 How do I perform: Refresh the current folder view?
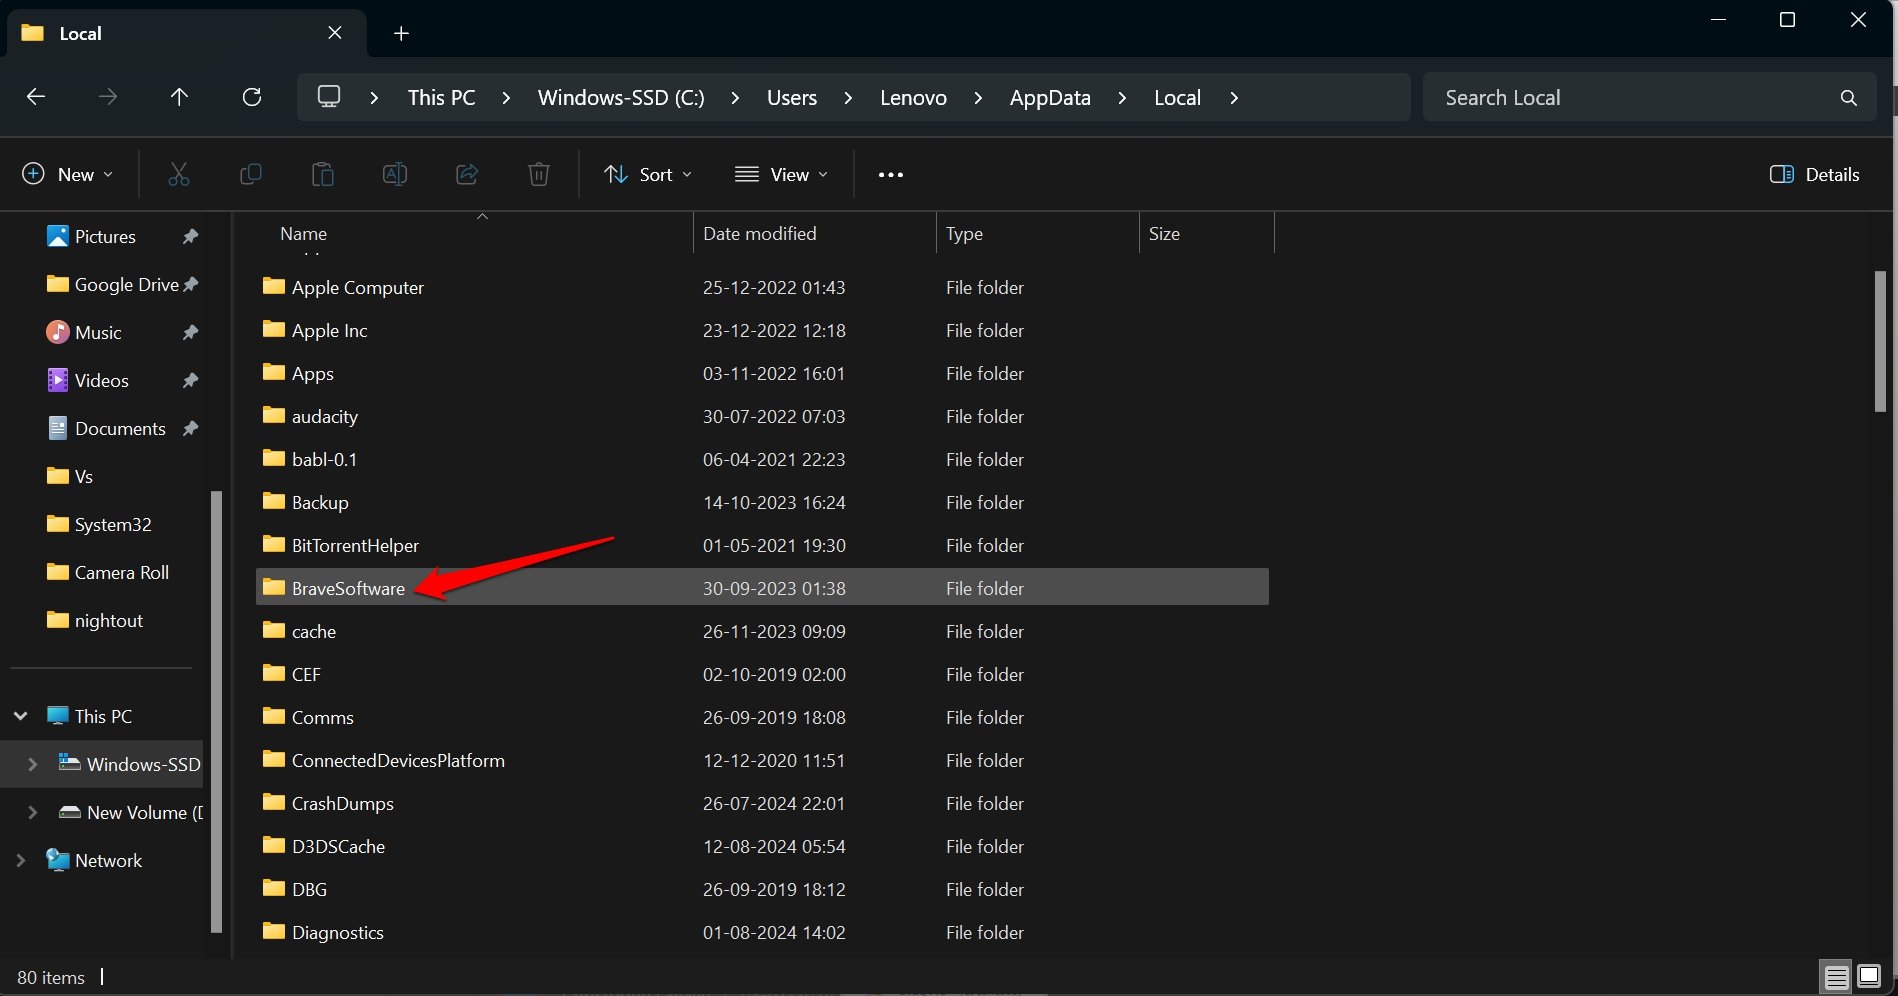252,97
